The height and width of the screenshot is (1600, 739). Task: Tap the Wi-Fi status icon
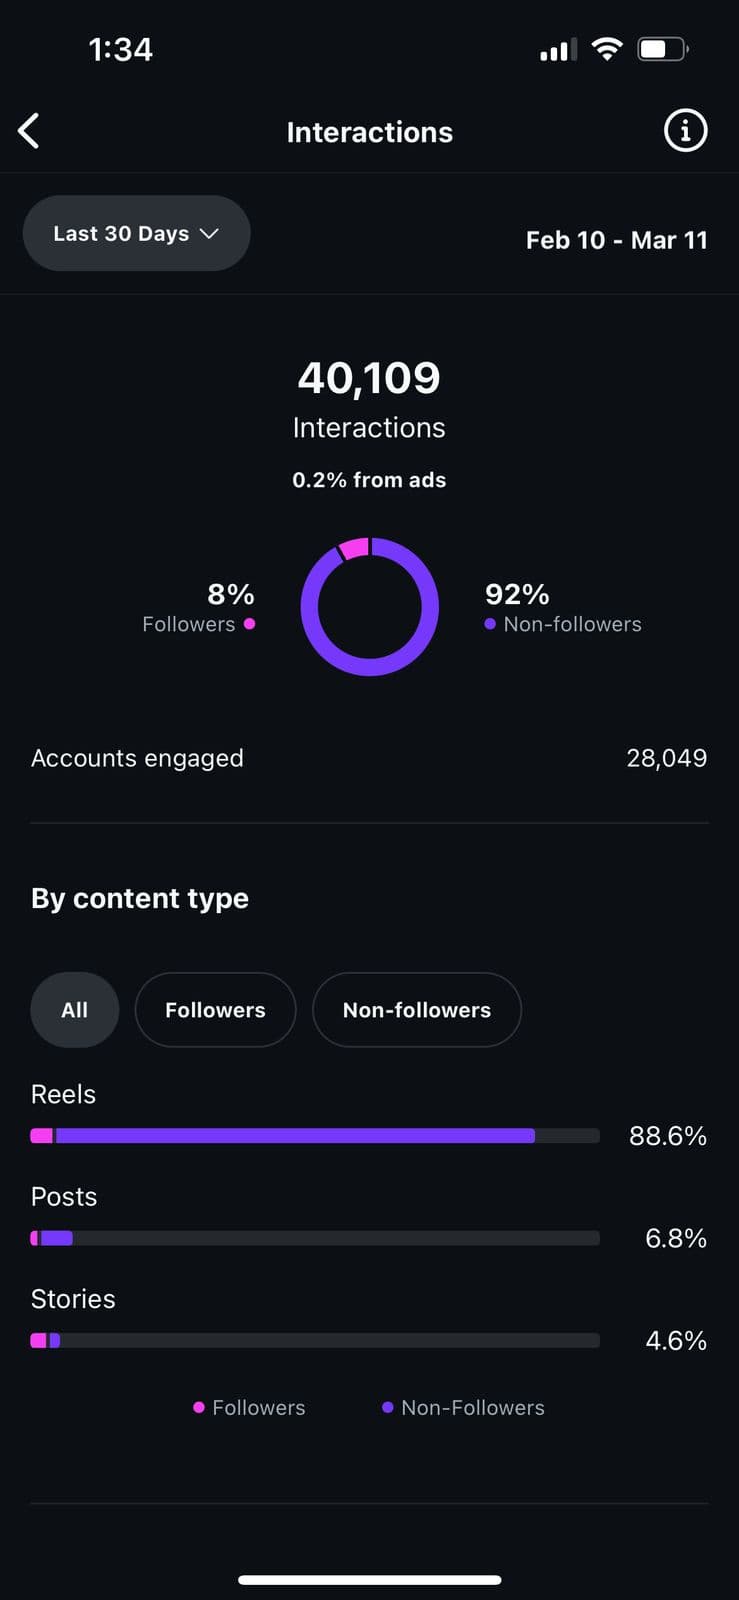(607, 49)
